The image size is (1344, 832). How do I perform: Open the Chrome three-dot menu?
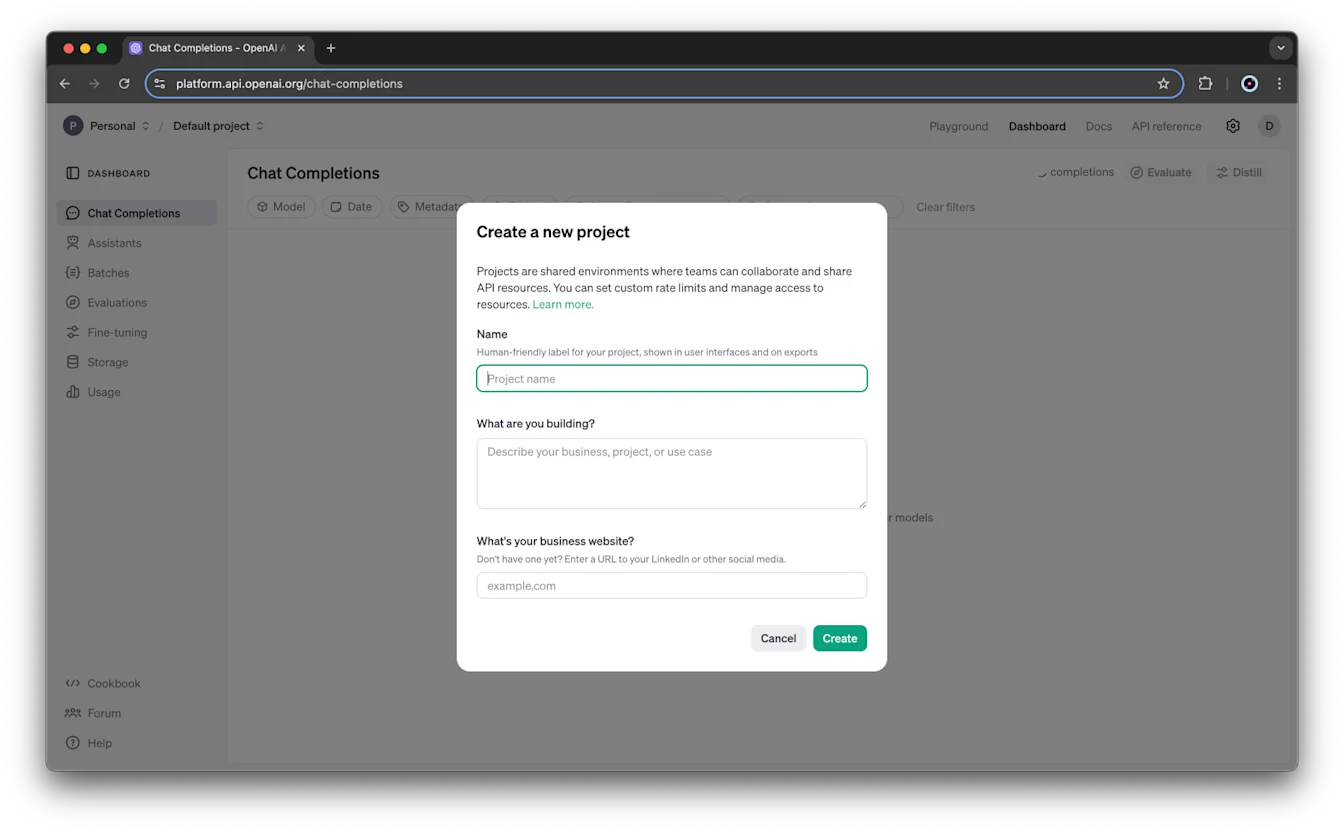[1279, 84]
